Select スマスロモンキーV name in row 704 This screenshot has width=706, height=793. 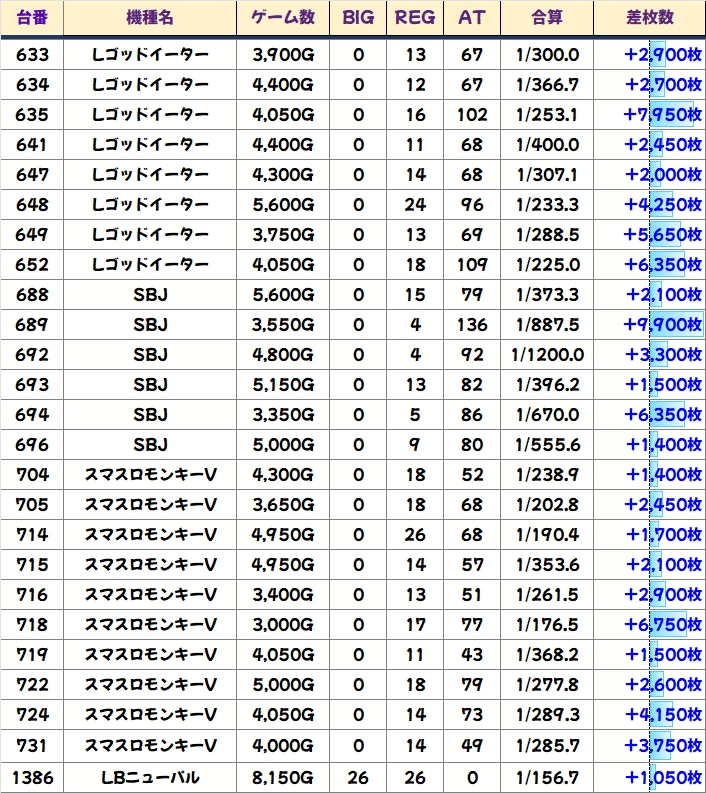coord(150,475)
